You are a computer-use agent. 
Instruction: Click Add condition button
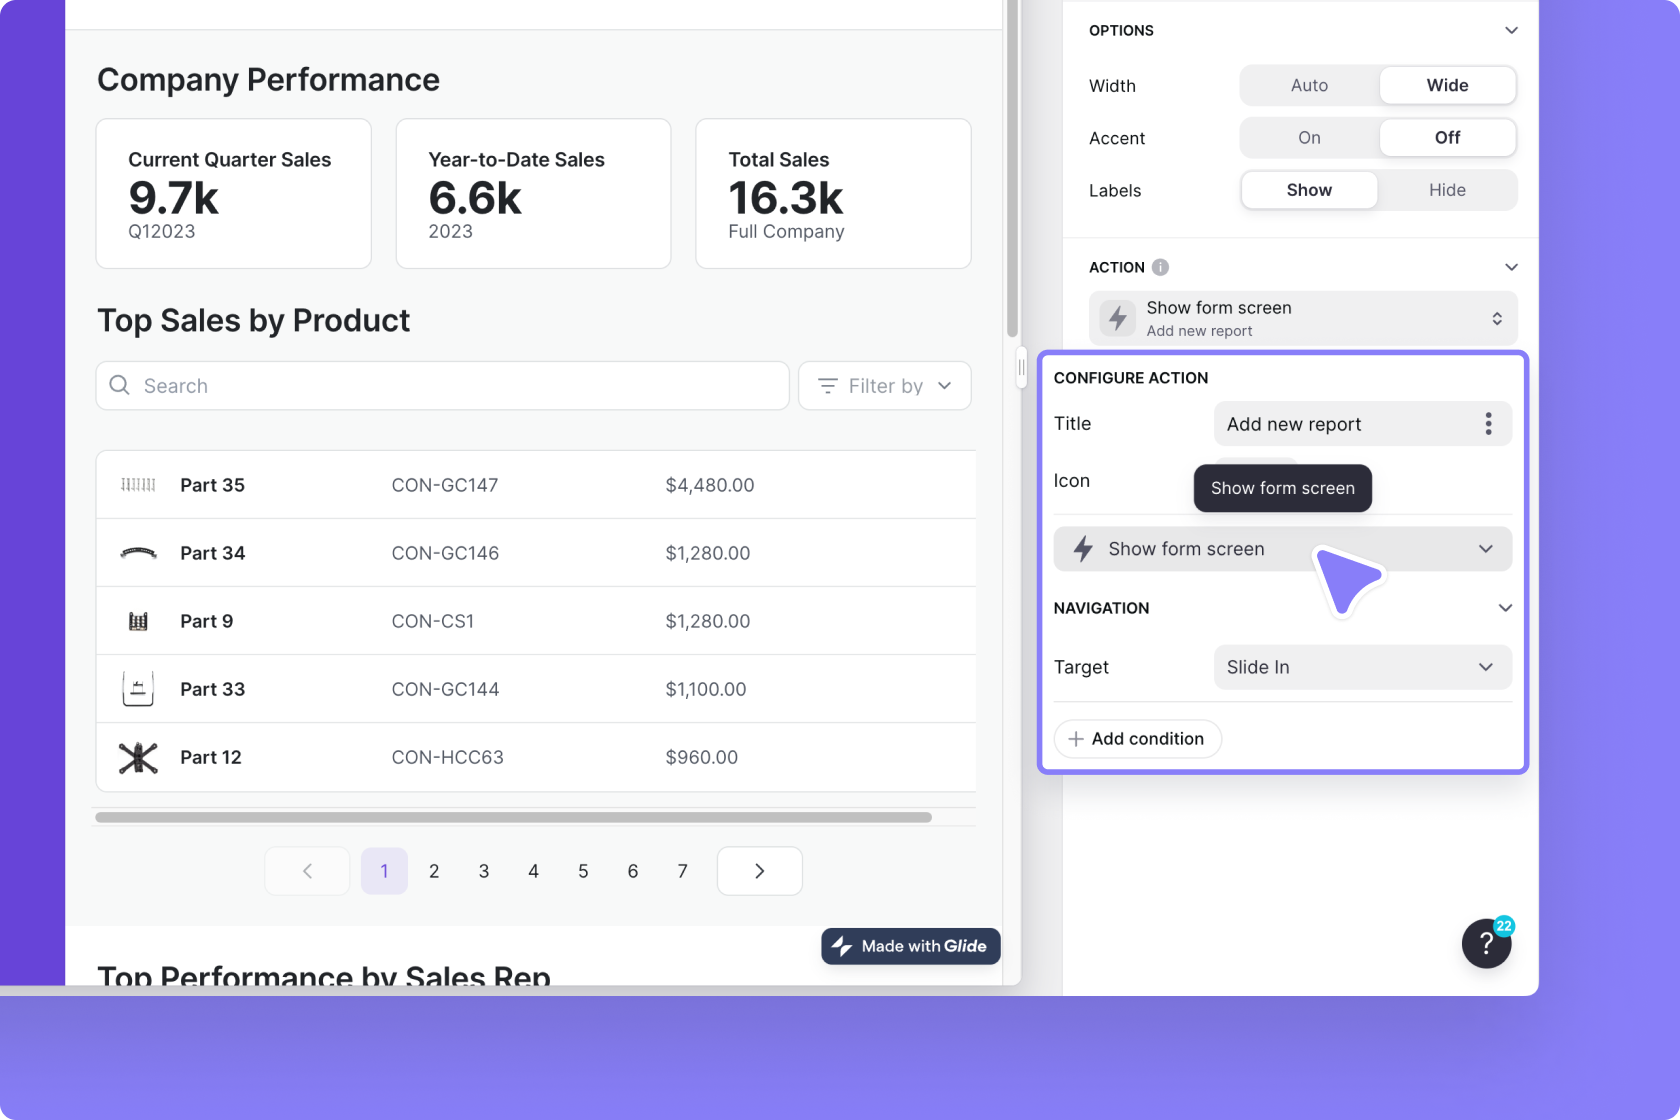point(1137,739)
